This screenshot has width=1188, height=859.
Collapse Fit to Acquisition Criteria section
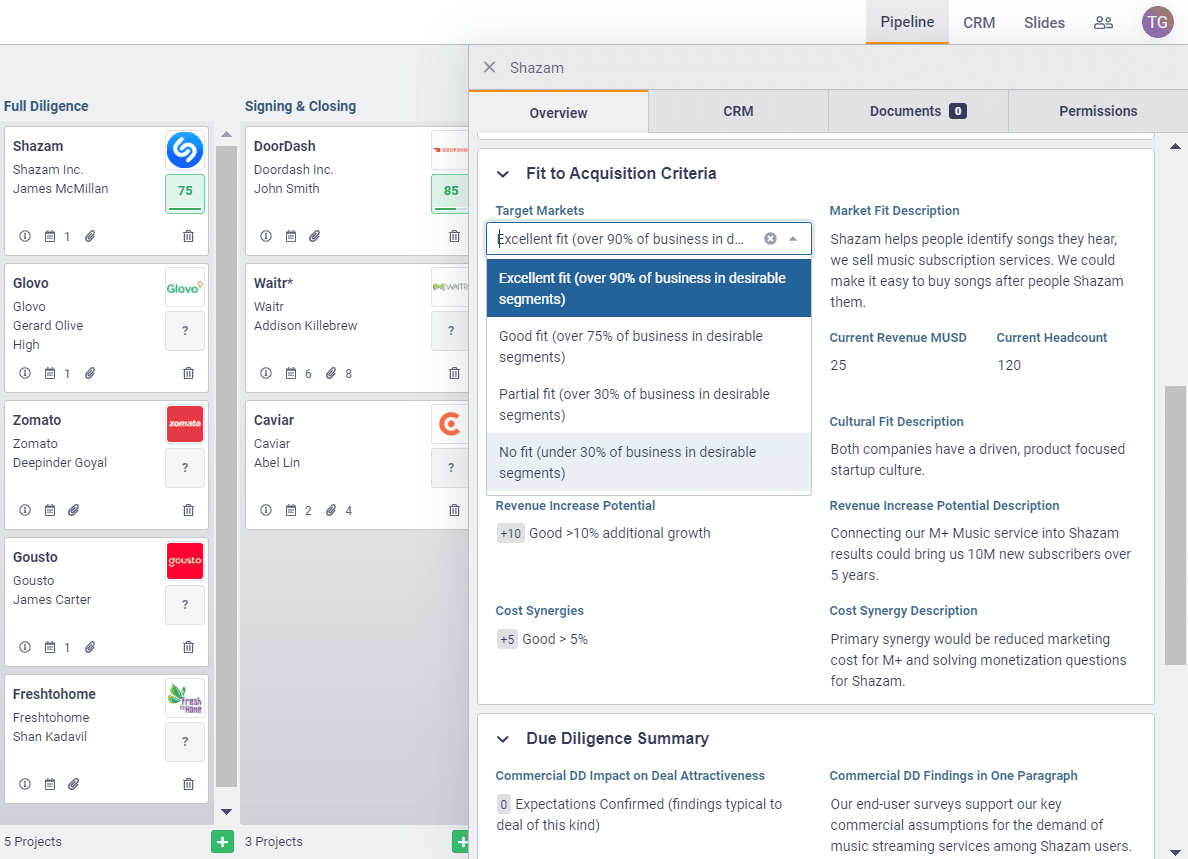pos(502,174)
